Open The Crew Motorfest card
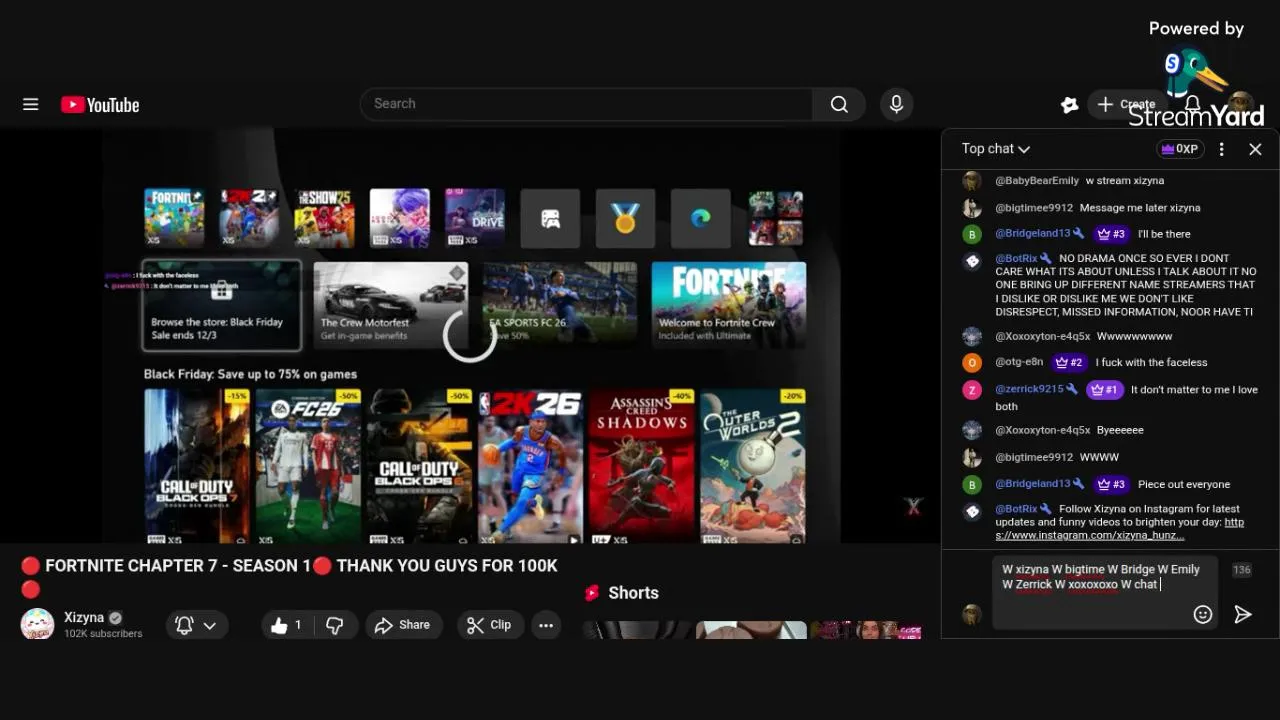 tap(391, 305)
